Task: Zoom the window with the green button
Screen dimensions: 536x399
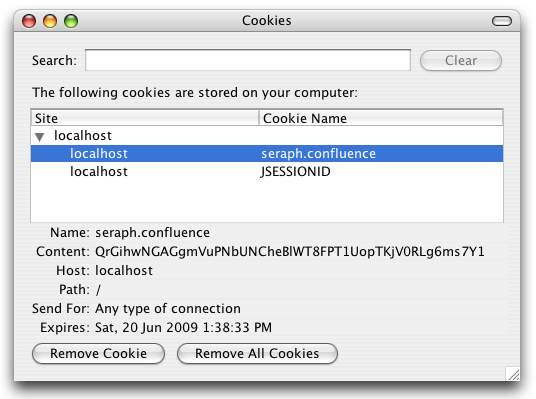Action: point(71,21)
